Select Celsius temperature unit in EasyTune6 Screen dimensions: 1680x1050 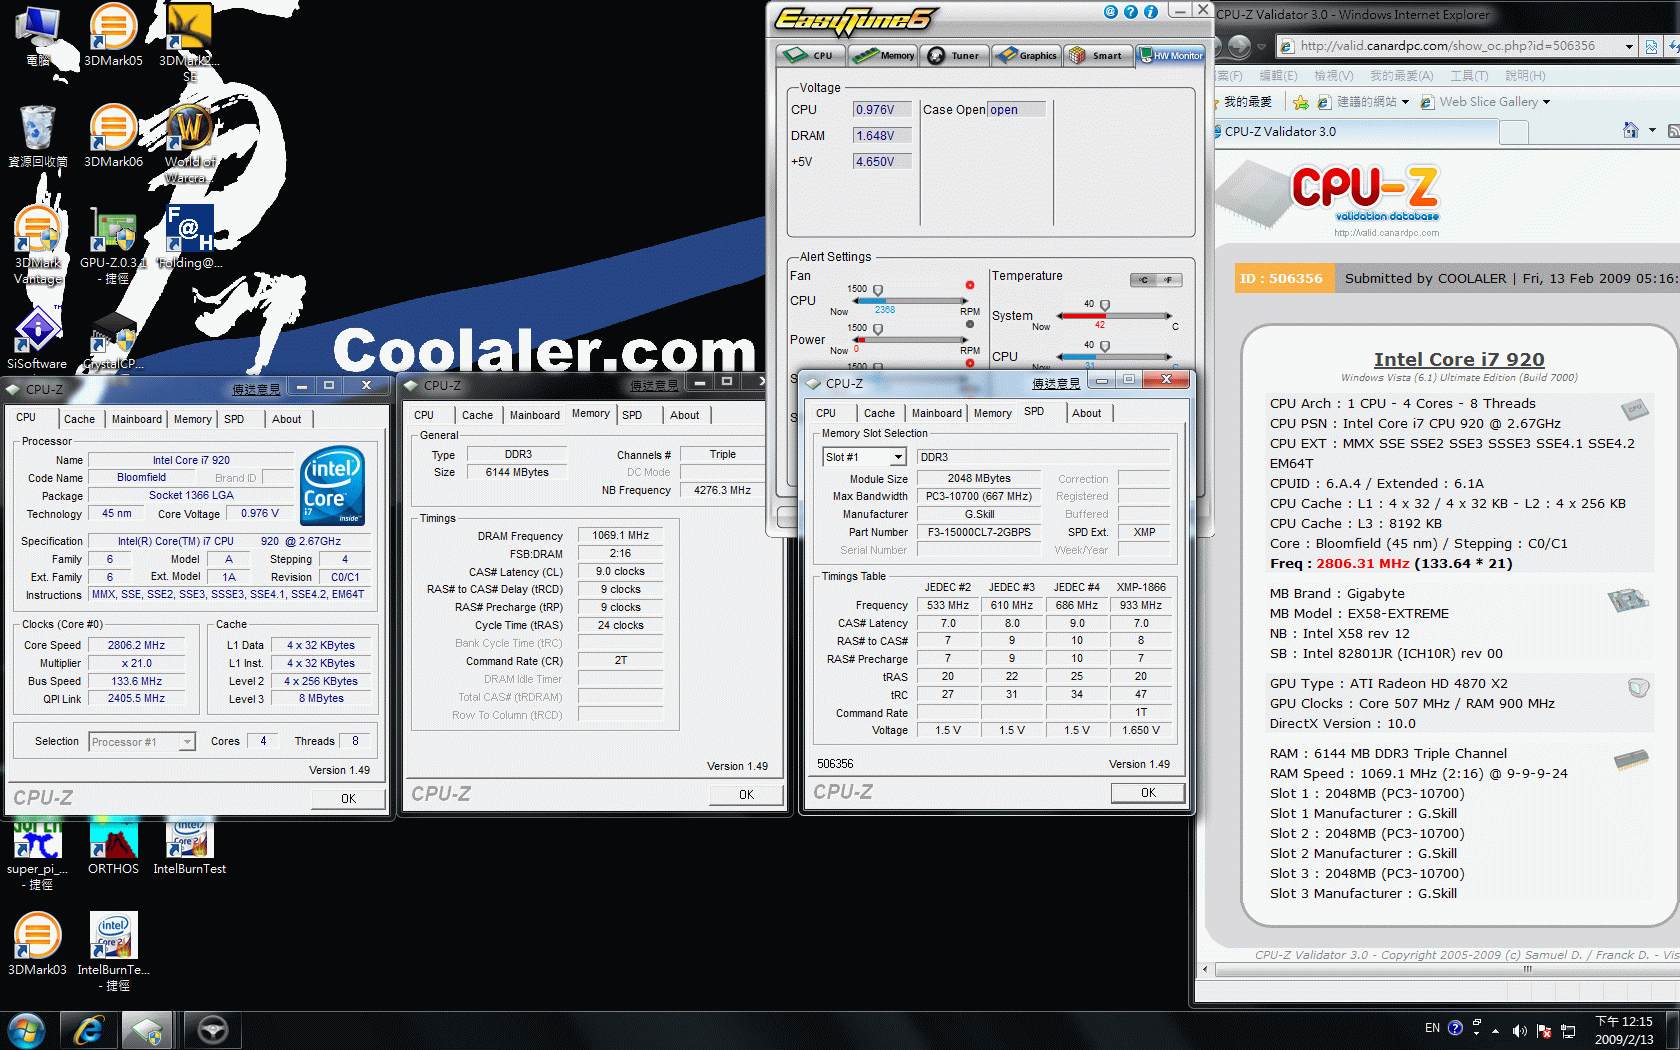1143,280
